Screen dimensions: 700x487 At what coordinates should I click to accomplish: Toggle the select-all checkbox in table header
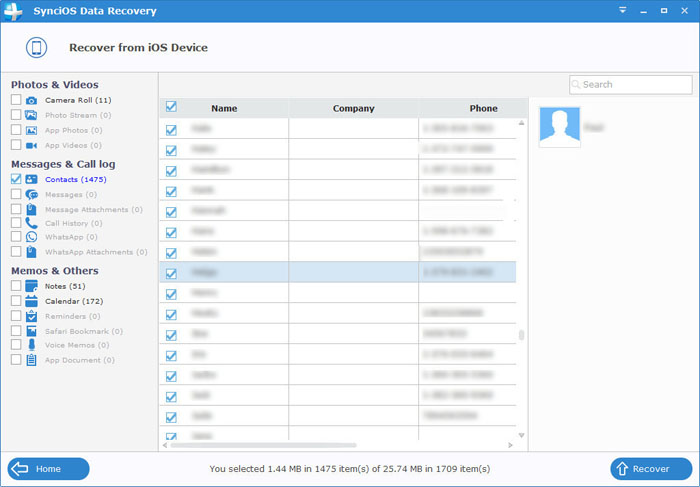click(x=171, y=107)
